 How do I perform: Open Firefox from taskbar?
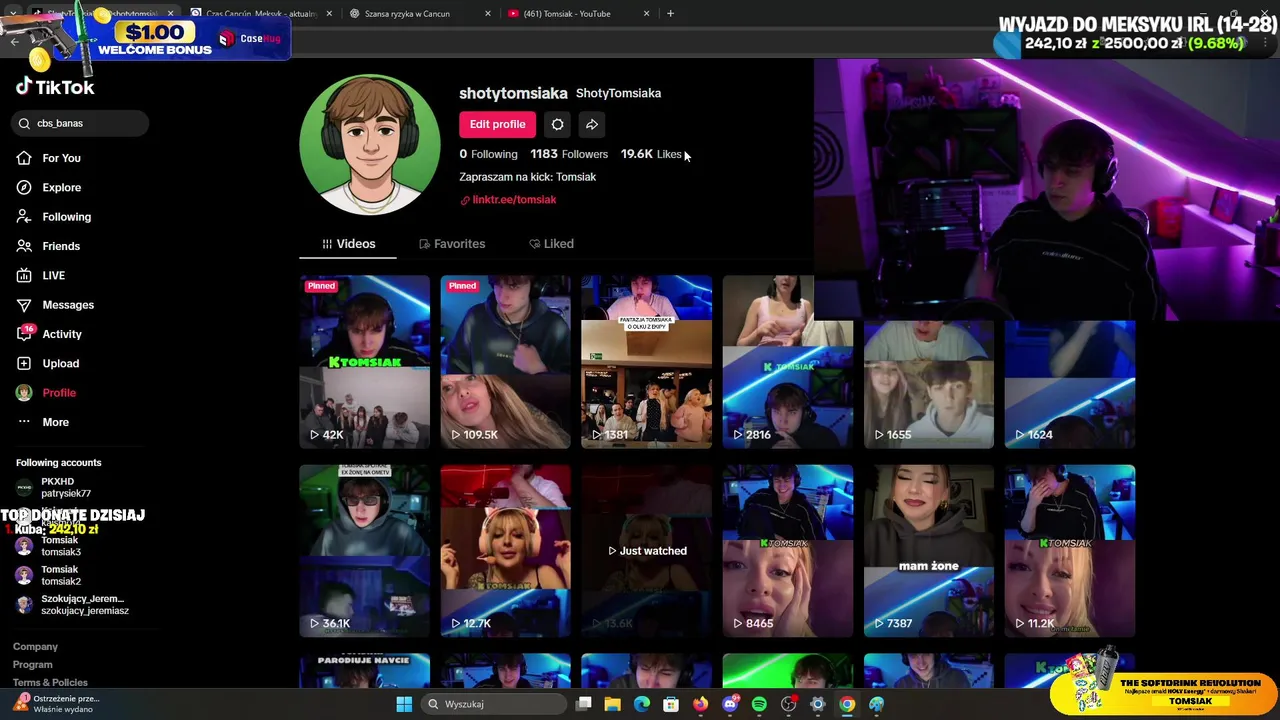(x=700, y=704)
